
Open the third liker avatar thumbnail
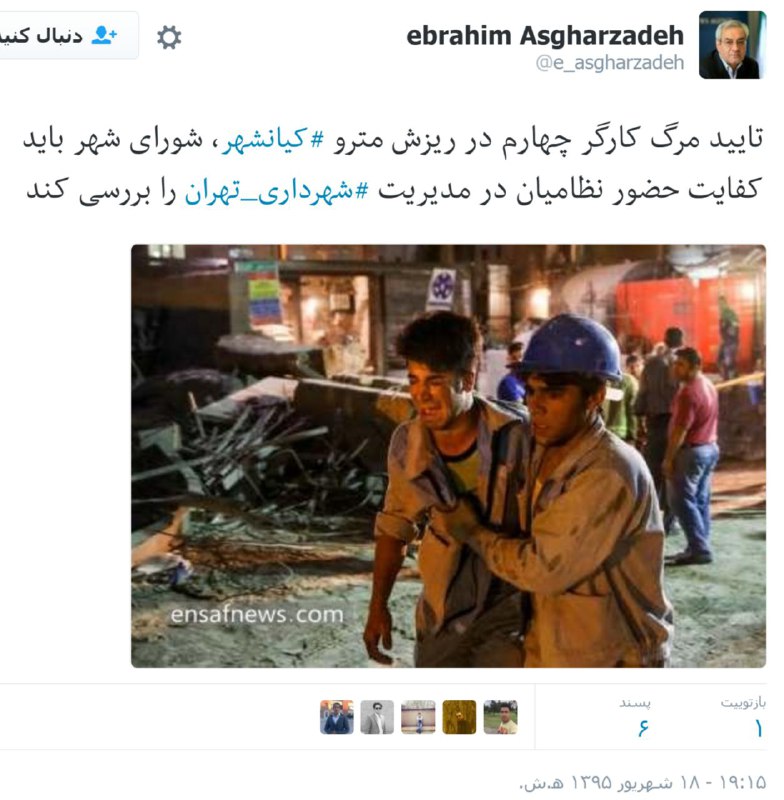click(418, 717)
